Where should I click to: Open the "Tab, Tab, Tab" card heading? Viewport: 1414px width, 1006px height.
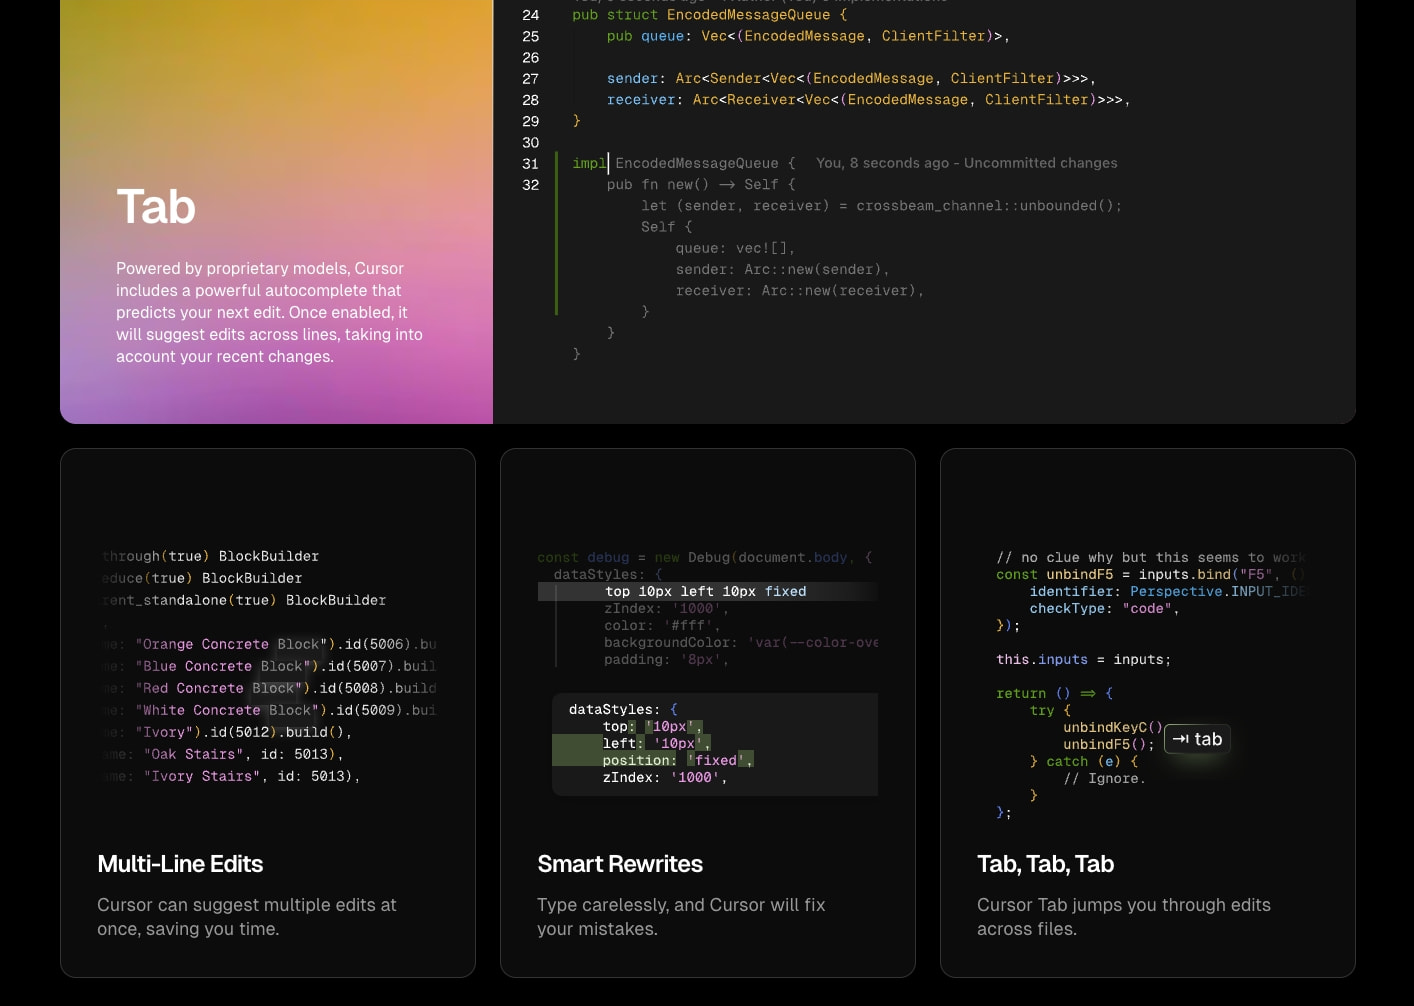[x=1045, y=864]
